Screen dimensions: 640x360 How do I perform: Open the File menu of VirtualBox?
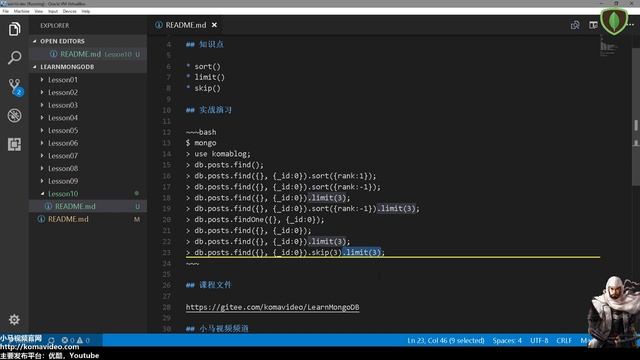coord(5,11)
